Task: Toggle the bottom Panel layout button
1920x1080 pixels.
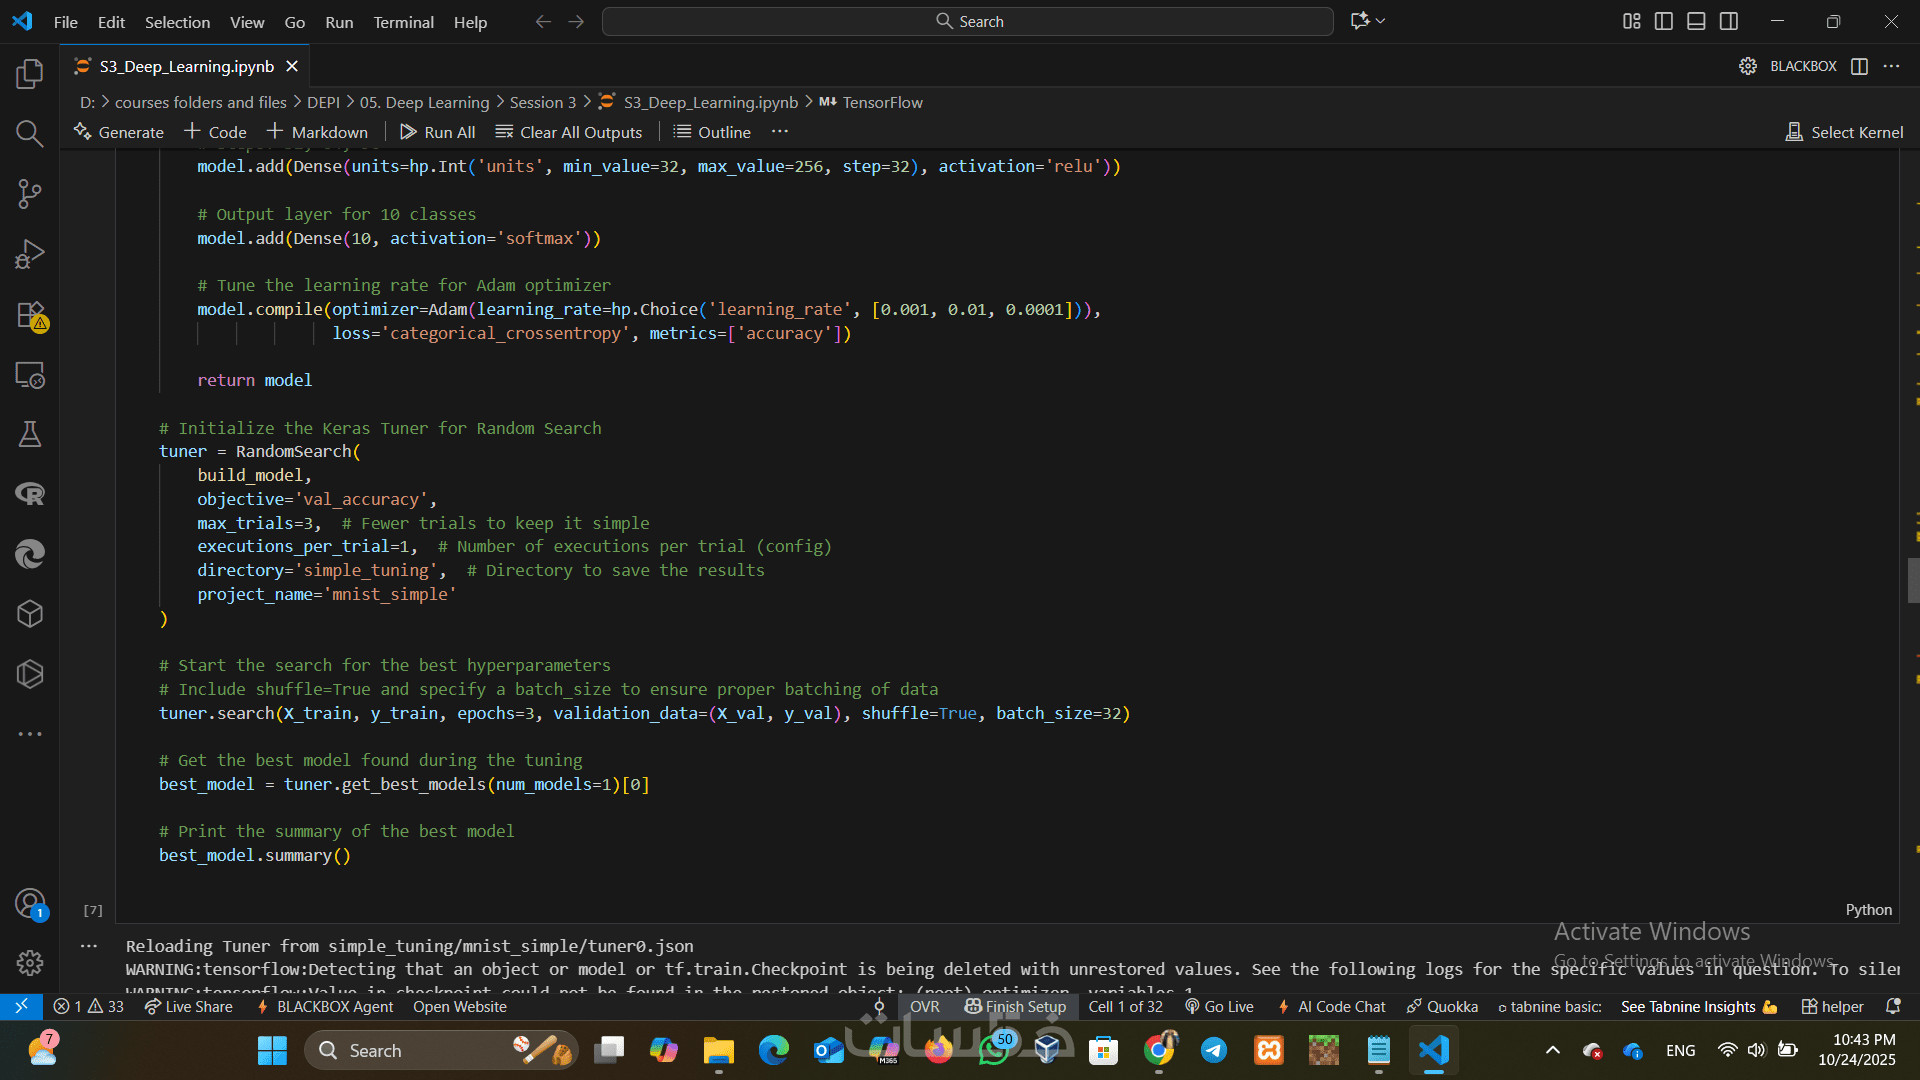Action: [1696, 21]
